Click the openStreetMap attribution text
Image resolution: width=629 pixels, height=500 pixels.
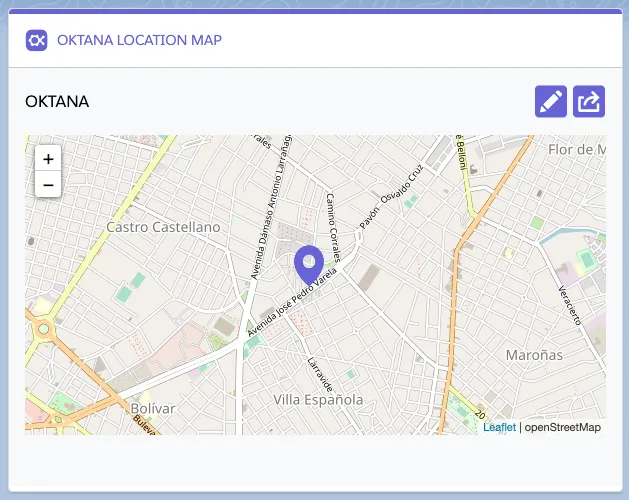click(x=562, y=427)
